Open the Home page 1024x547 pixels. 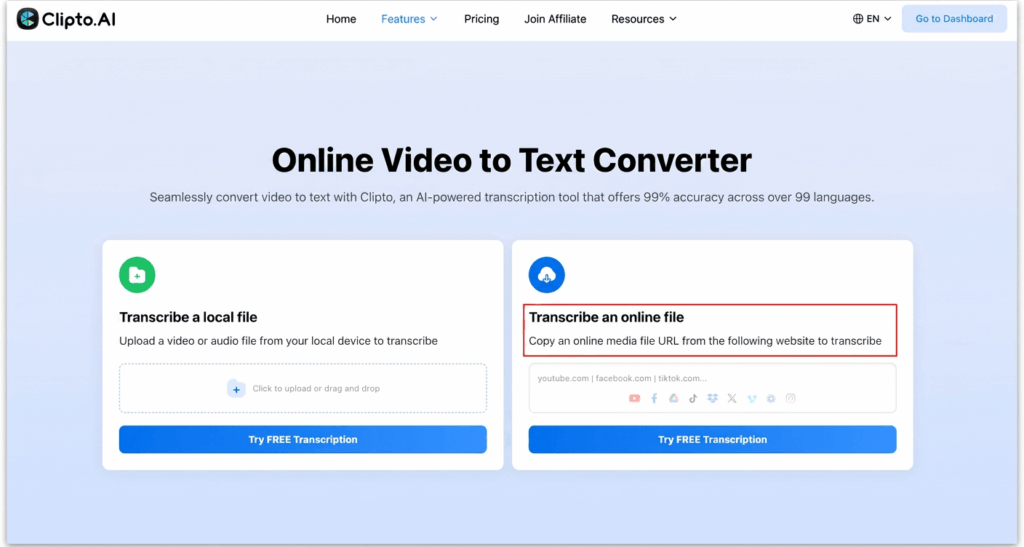[x=341, y=19]
